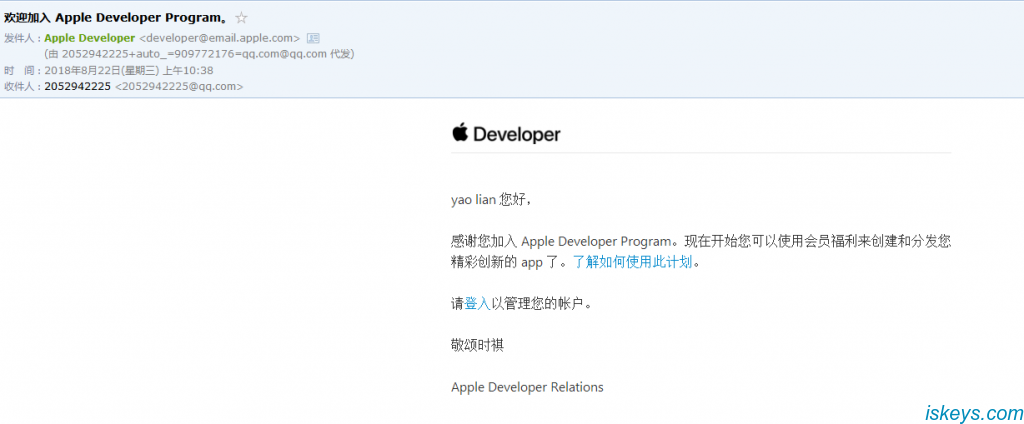Open the 了解如何使用此计划 link
The height and width of the screenshot is (424, 1024).
coord(632,262)
